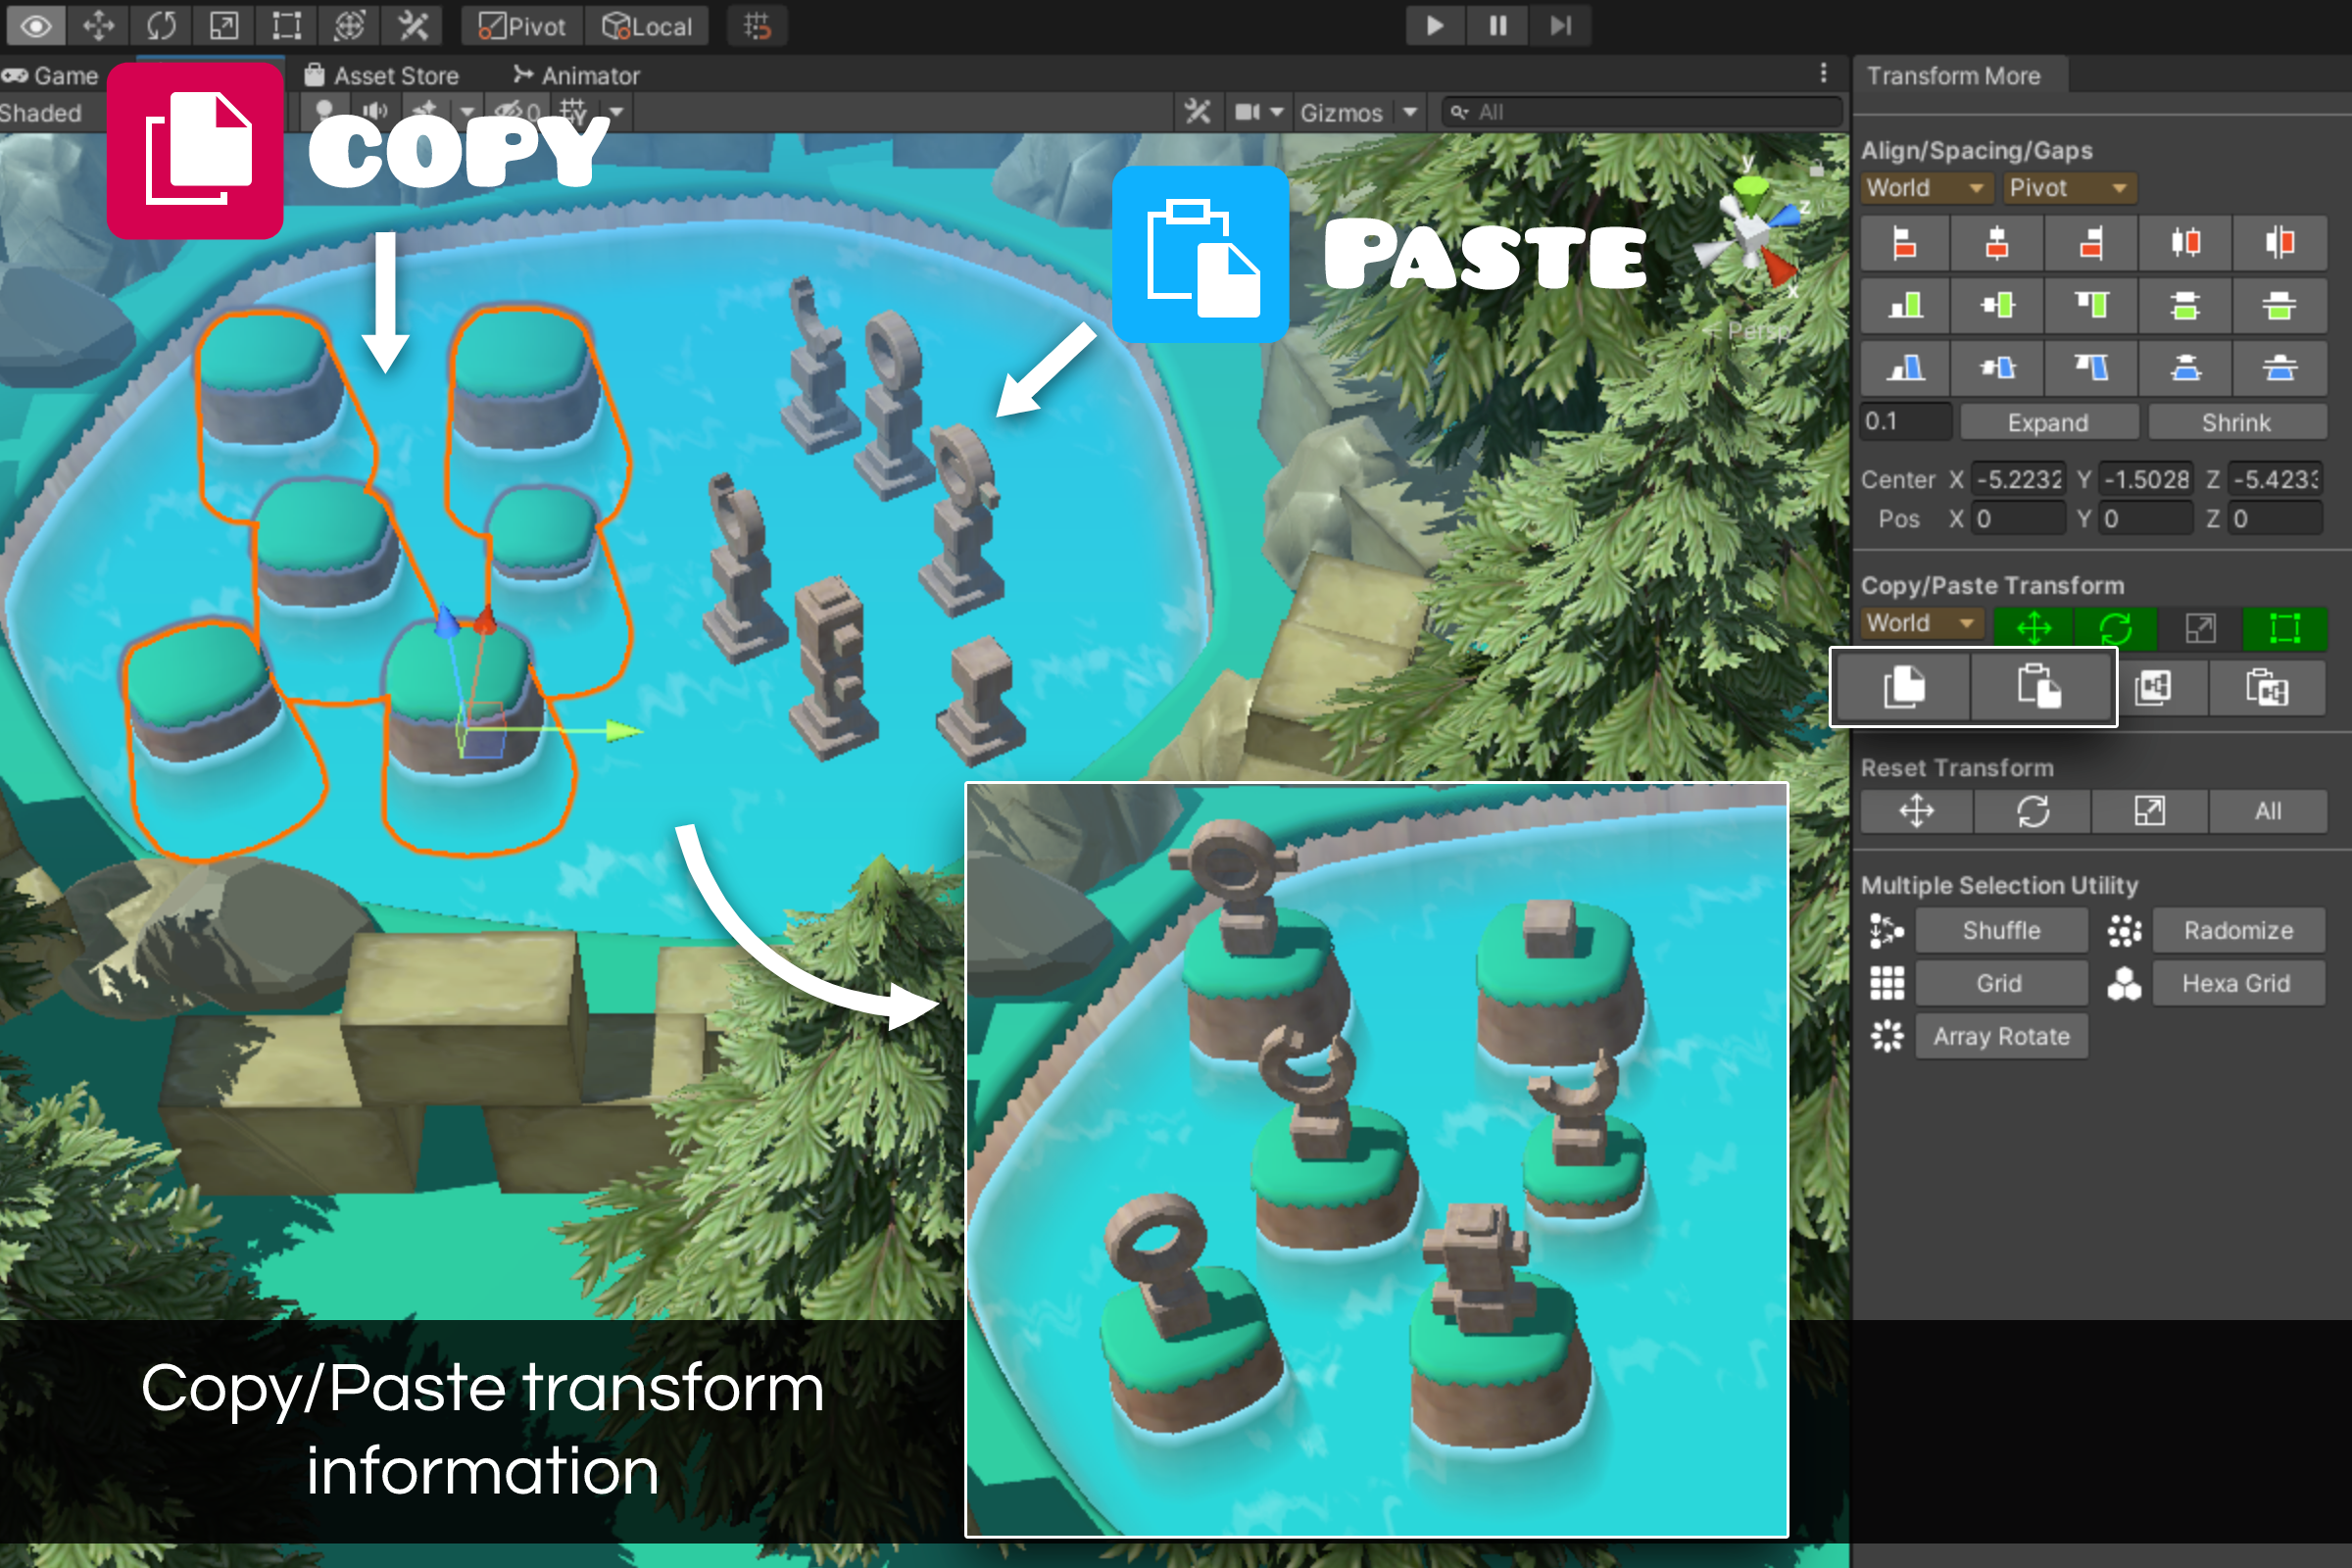Select the combined Transform tool

pos(349,25)
